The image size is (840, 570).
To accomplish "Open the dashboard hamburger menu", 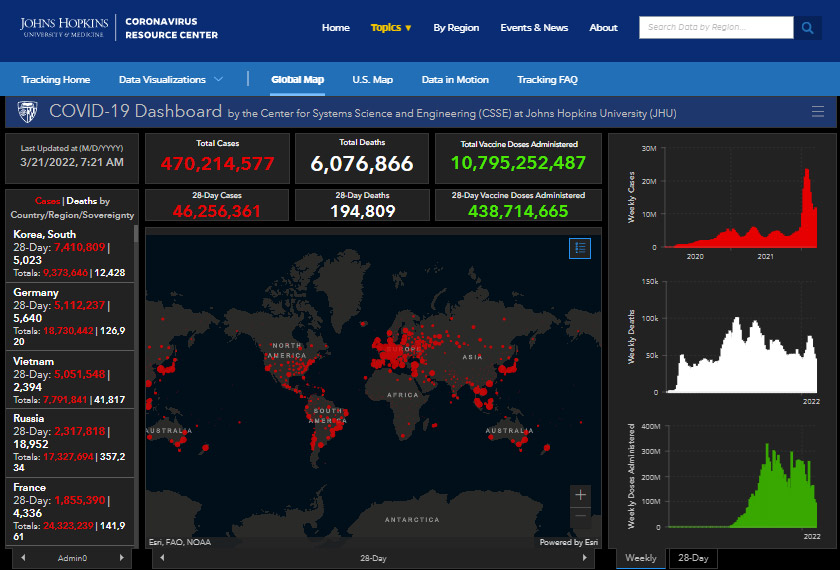I will [x=818, y=112].
